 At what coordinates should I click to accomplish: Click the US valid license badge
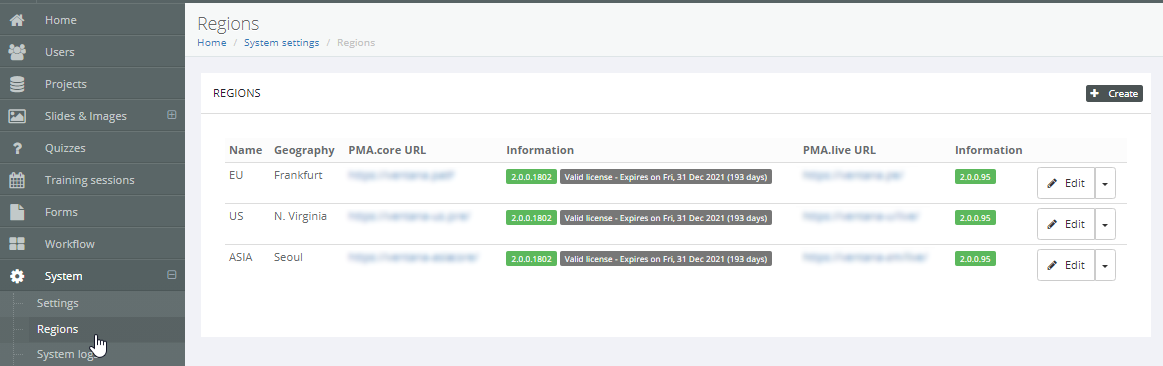(666, 218)
